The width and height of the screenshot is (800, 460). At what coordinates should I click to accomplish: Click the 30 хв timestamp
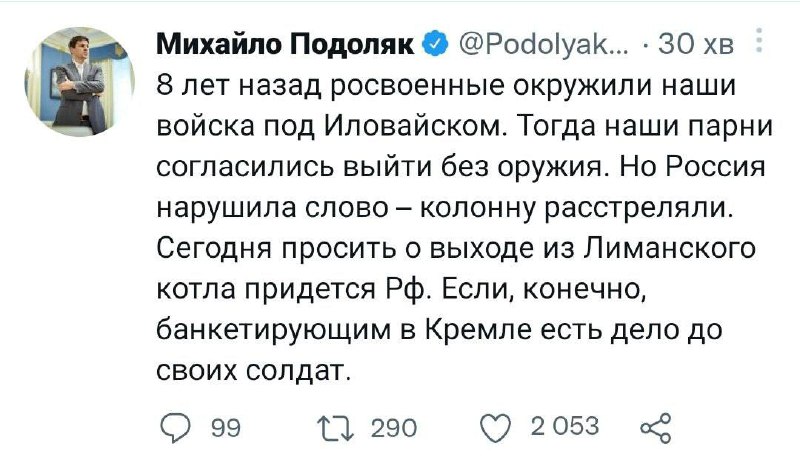click(x=705, y=45)
